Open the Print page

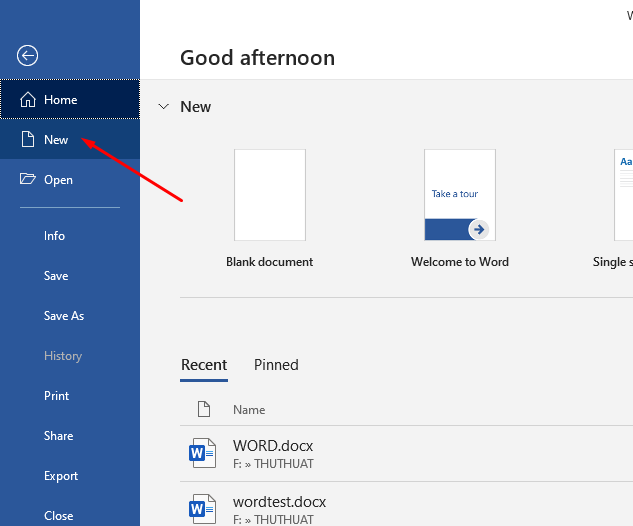[70, 395]
